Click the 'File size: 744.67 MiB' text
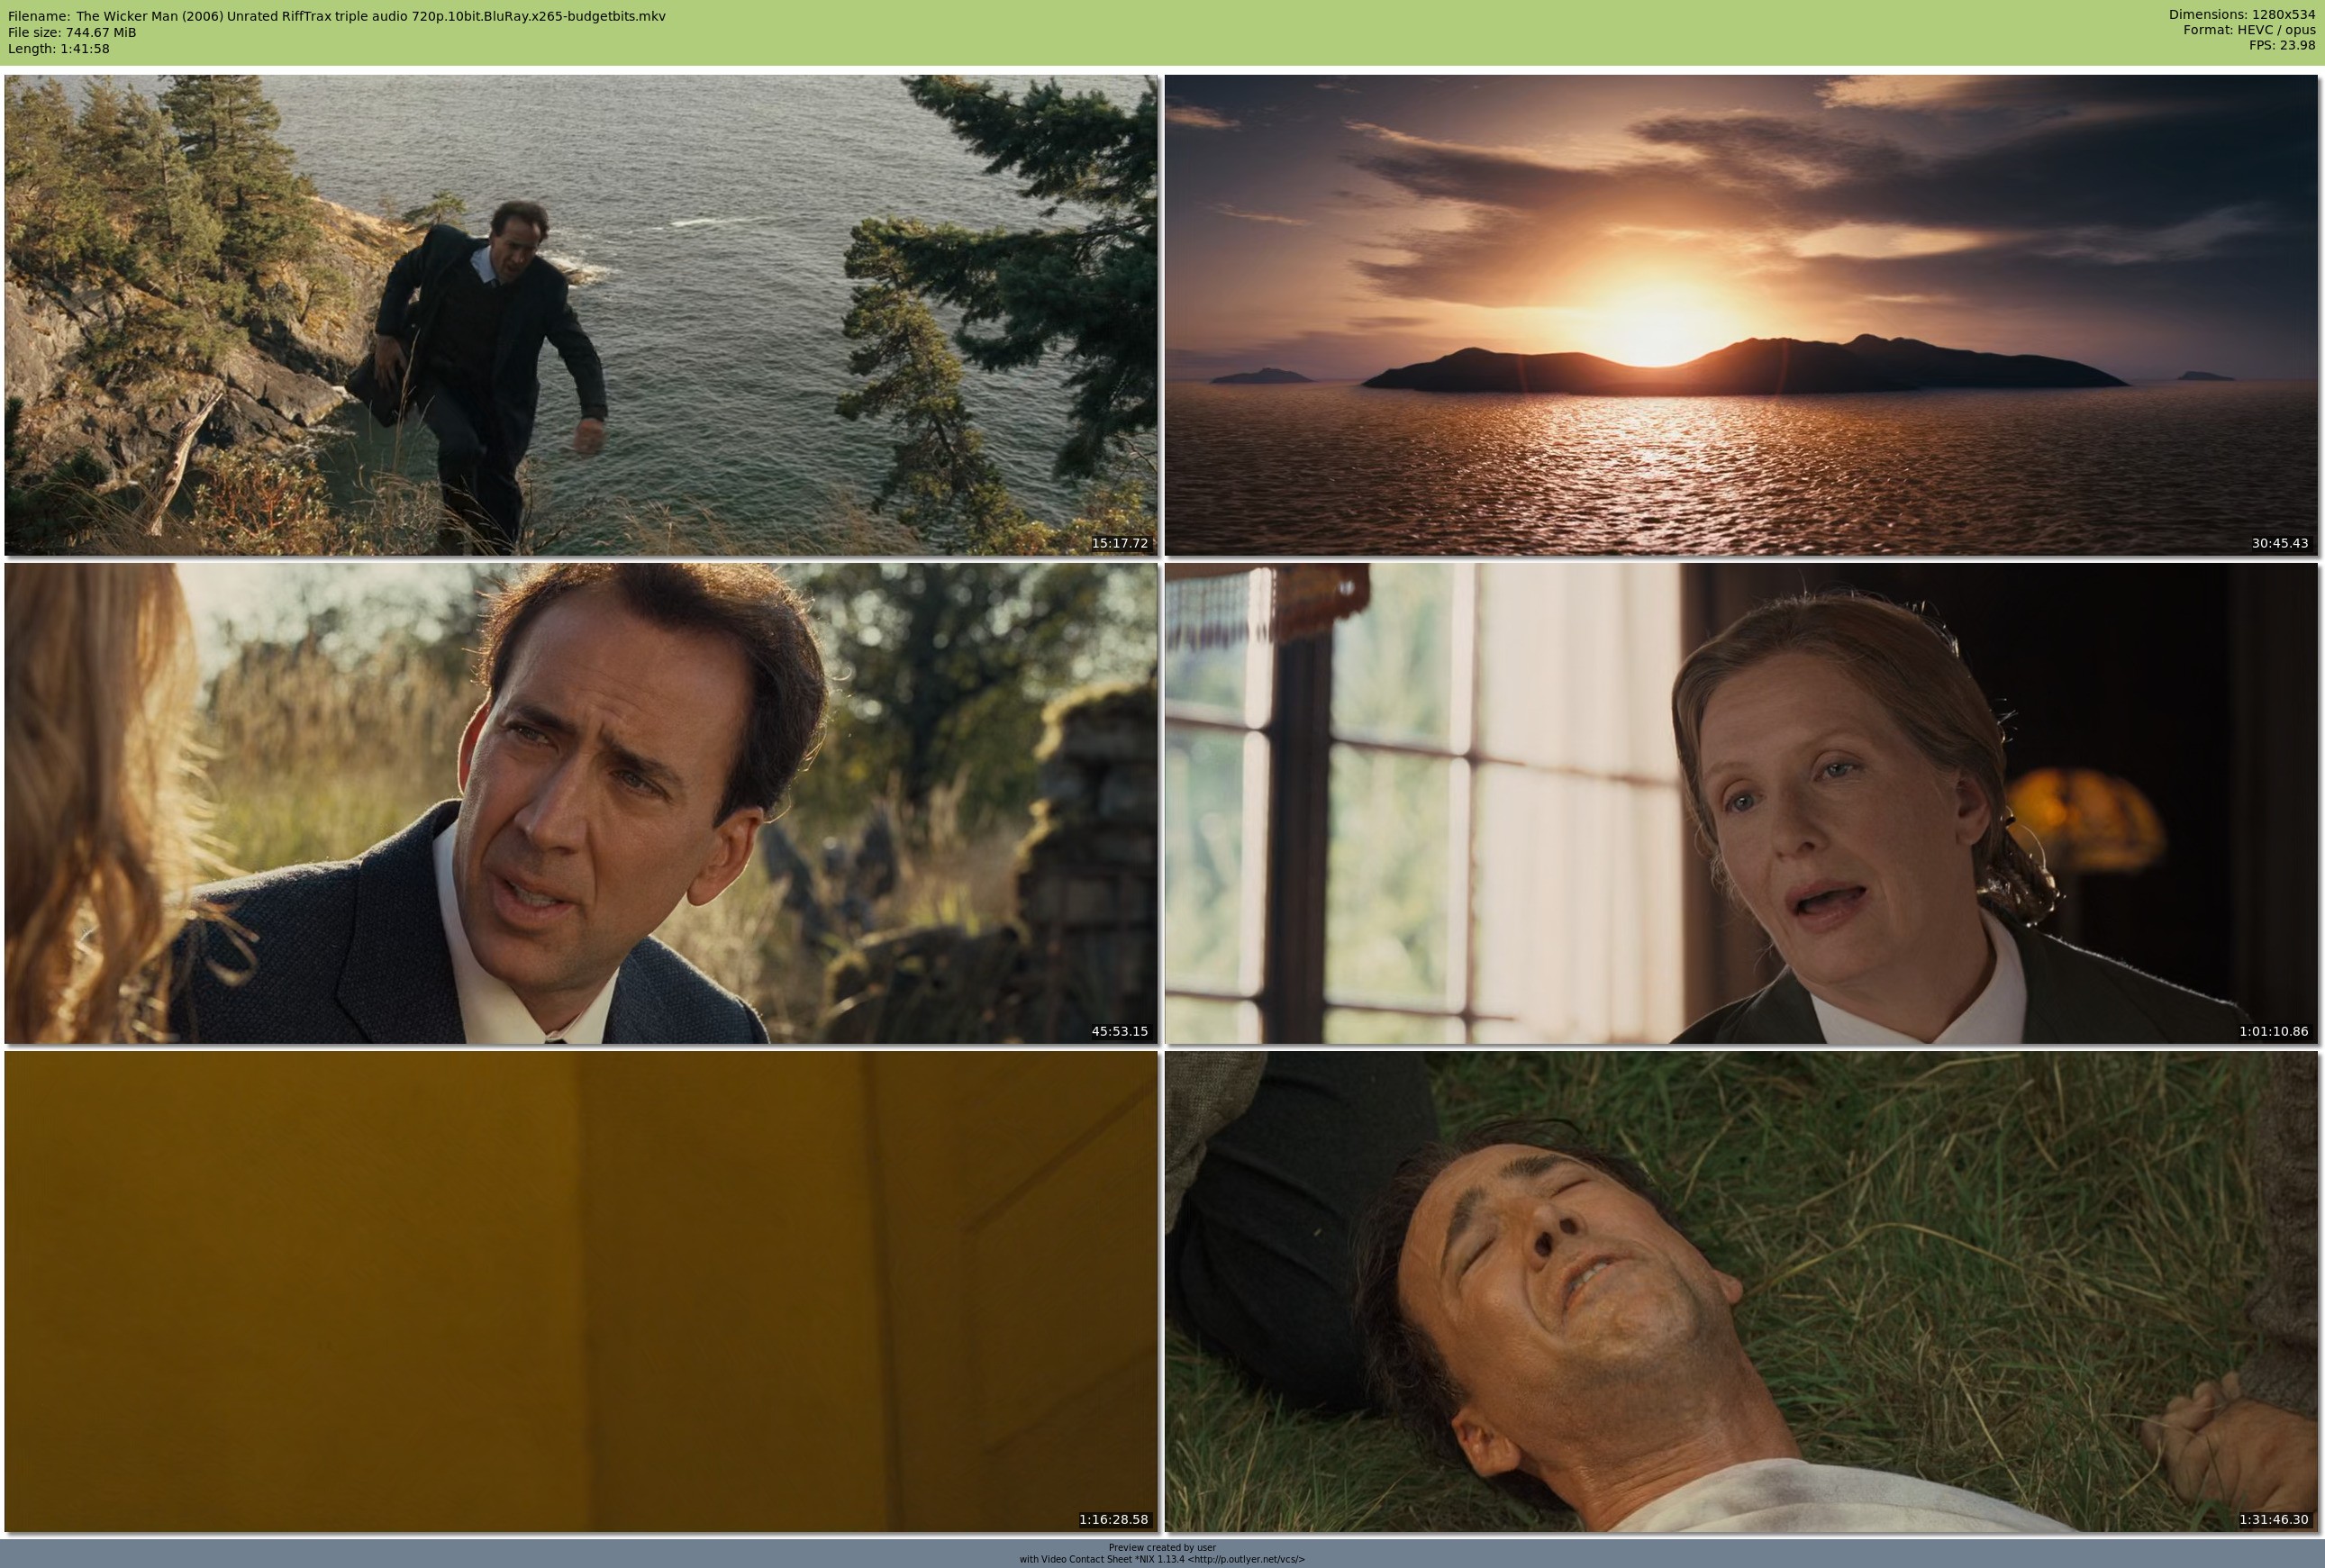 click(72, 32)
